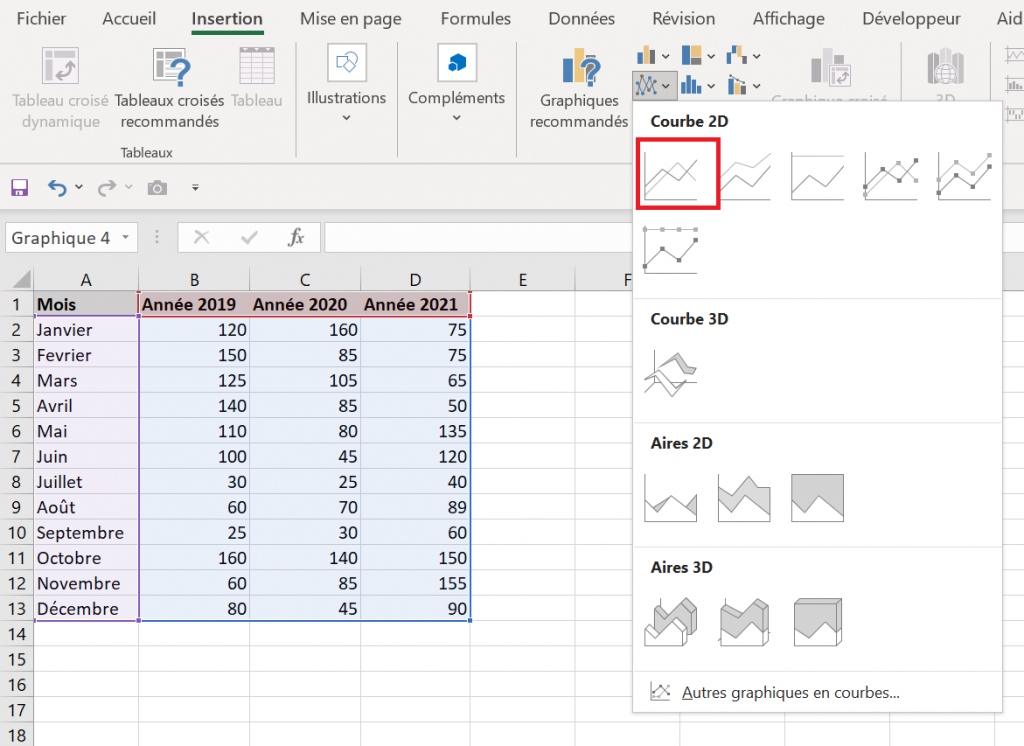
Task: Select the Année 2019 header cell
Action: pyautogui.click(x=194, y=304)
